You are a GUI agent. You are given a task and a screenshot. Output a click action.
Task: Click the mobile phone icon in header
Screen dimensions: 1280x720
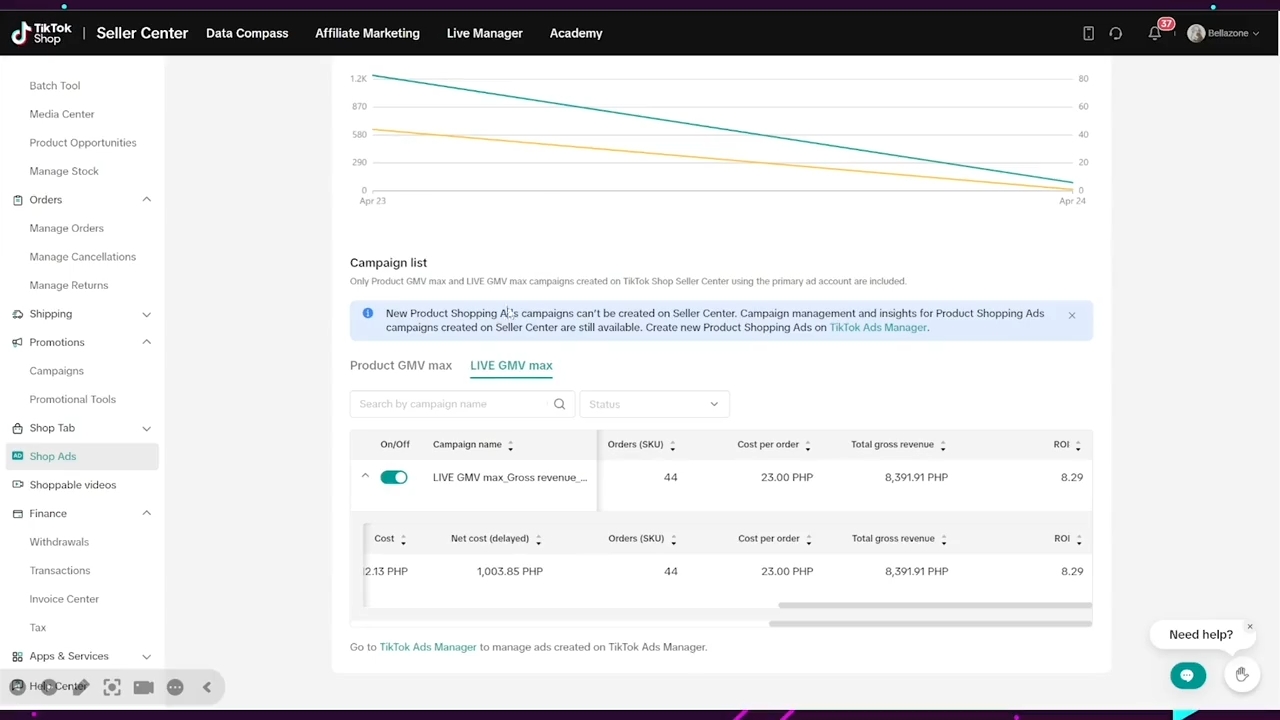coord(1088,33)
